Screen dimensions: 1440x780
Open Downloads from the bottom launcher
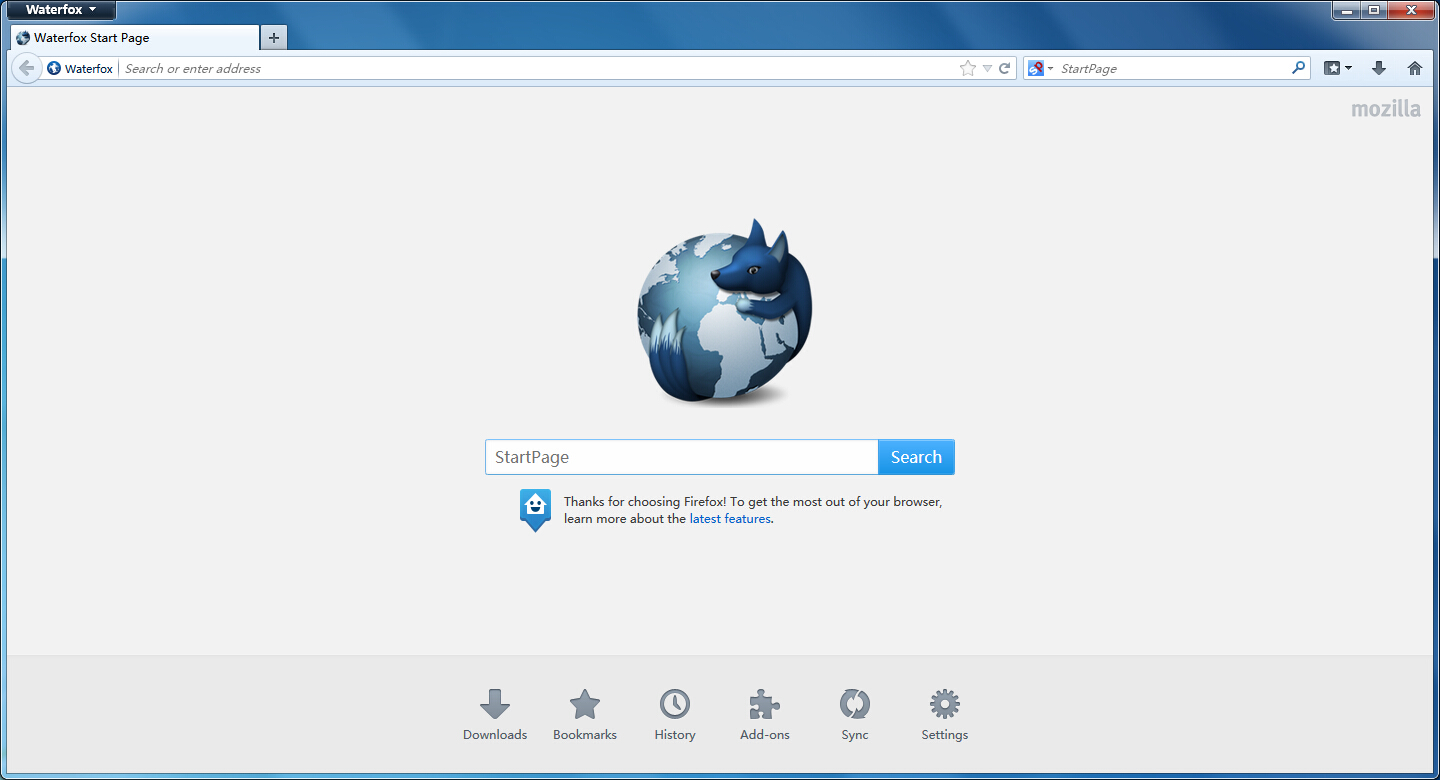(x=495, y=715)
